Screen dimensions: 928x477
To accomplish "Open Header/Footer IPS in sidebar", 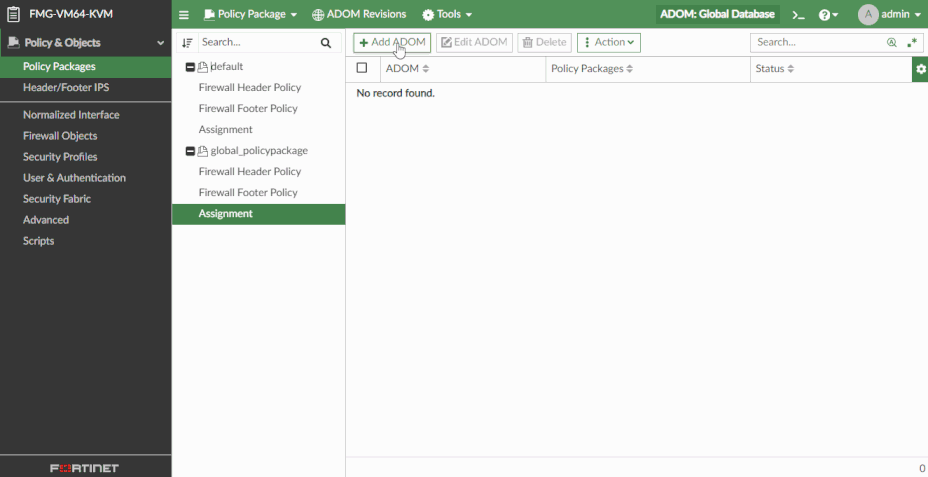I will tap(86, 88).
